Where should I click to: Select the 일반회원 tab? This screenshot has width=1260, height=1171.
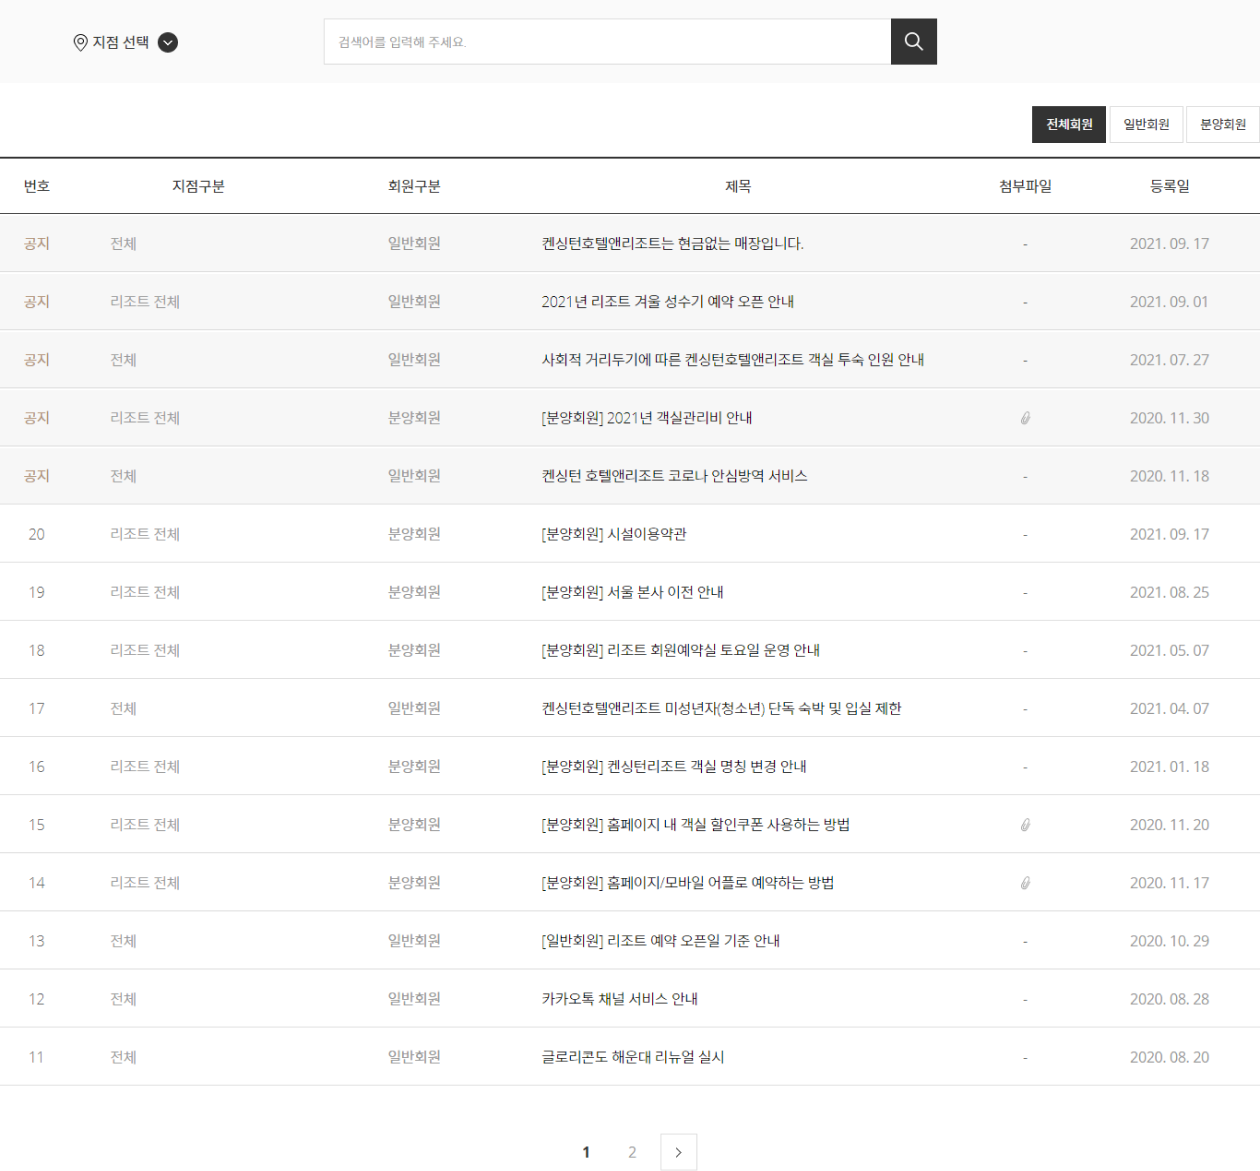coord(1146,124)
